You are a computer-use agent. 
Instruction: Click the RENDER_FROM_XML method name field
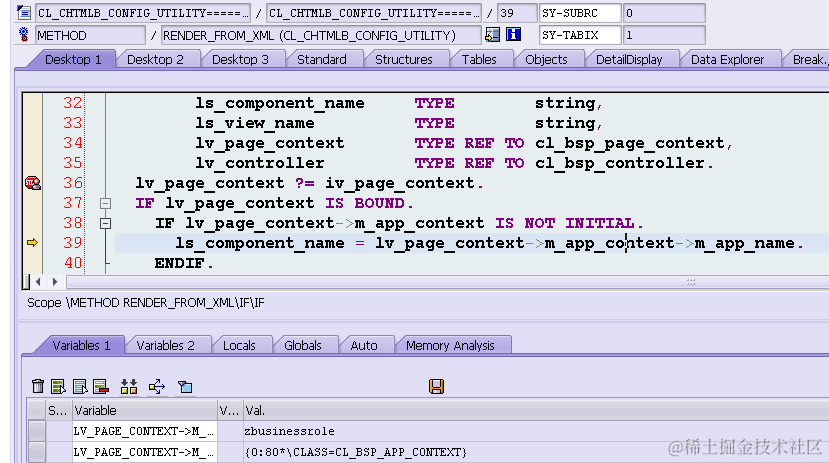tap(321, 35)
